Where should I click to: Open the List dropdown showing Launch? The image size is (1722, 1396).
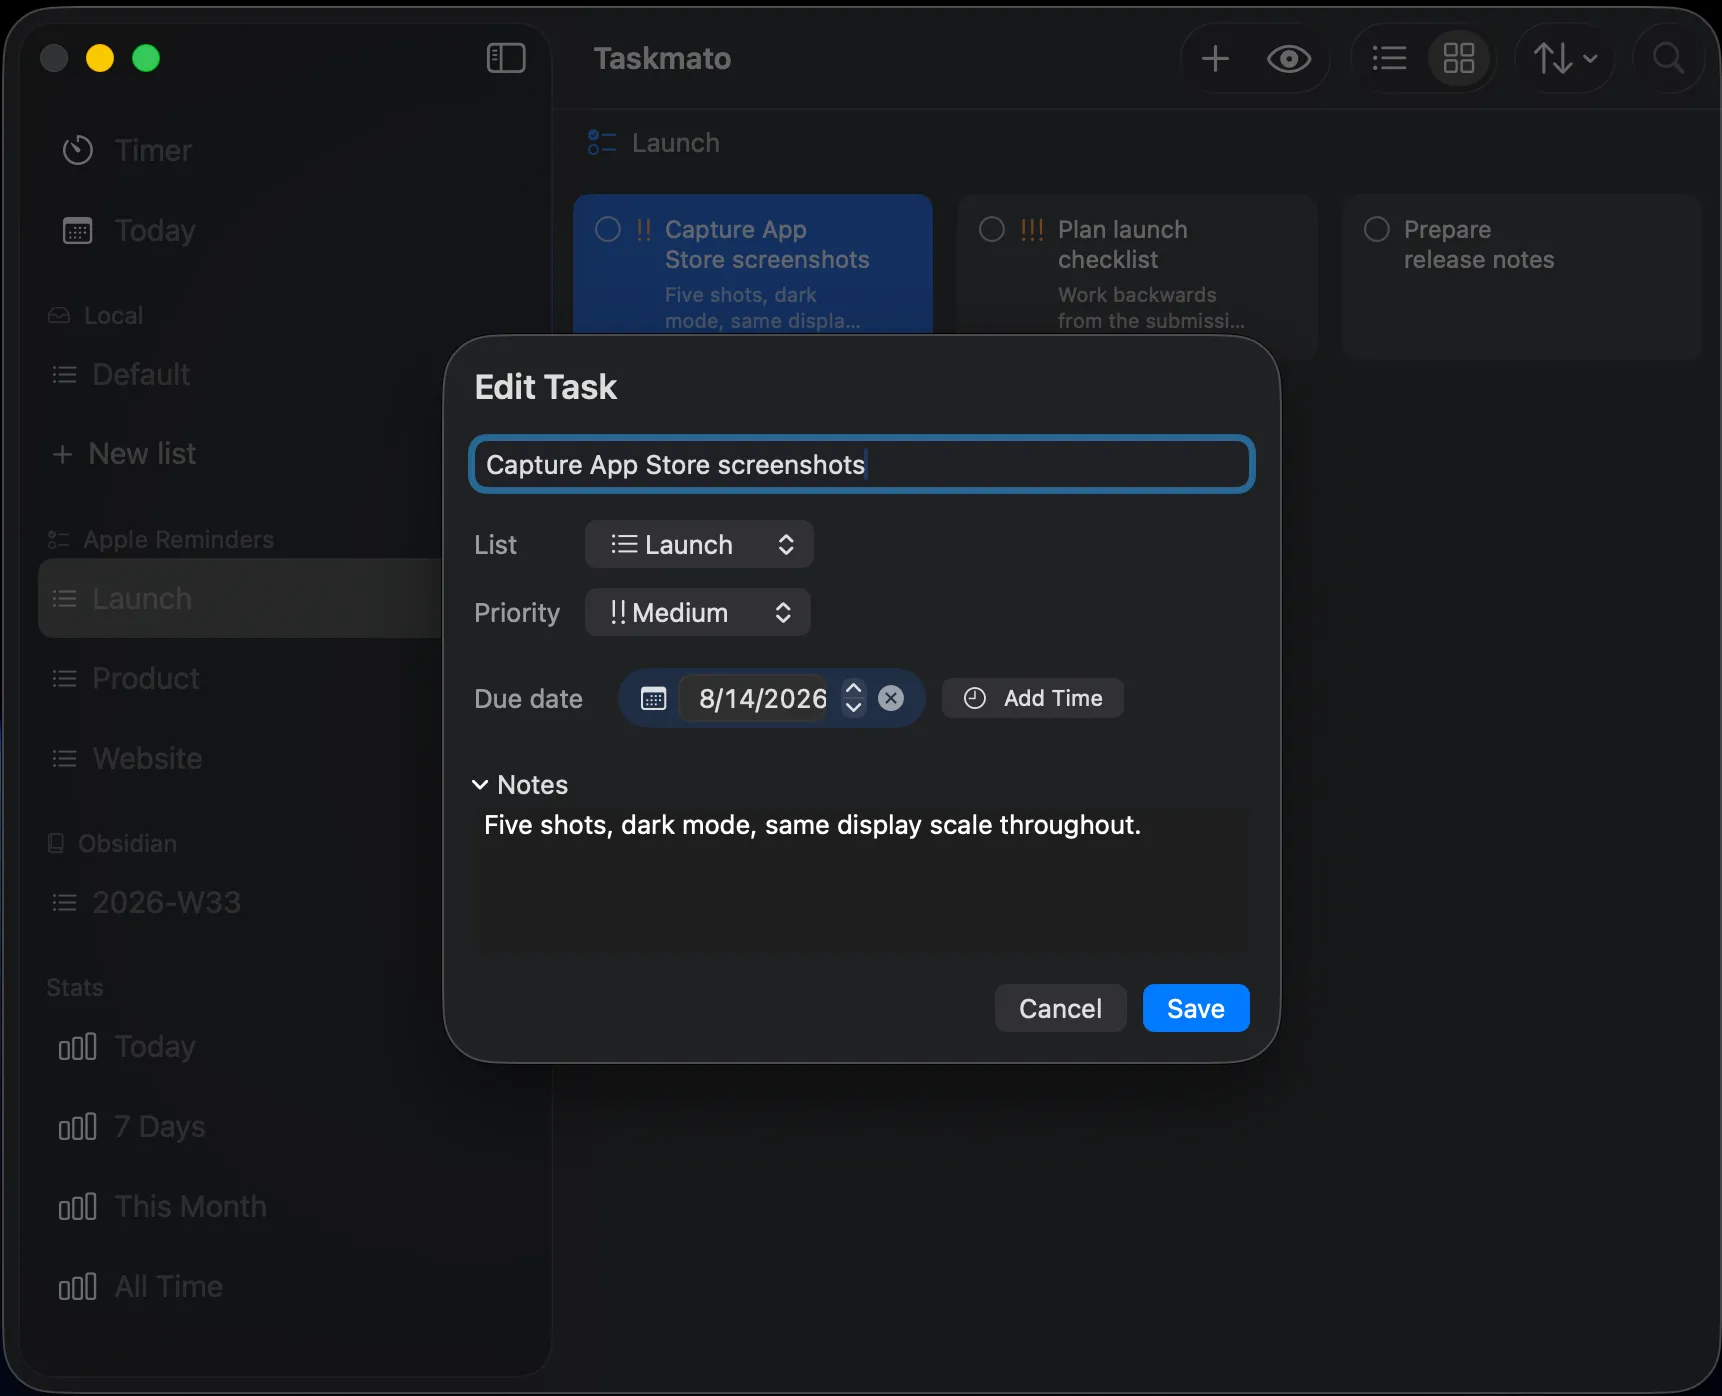tap(699, 544)
